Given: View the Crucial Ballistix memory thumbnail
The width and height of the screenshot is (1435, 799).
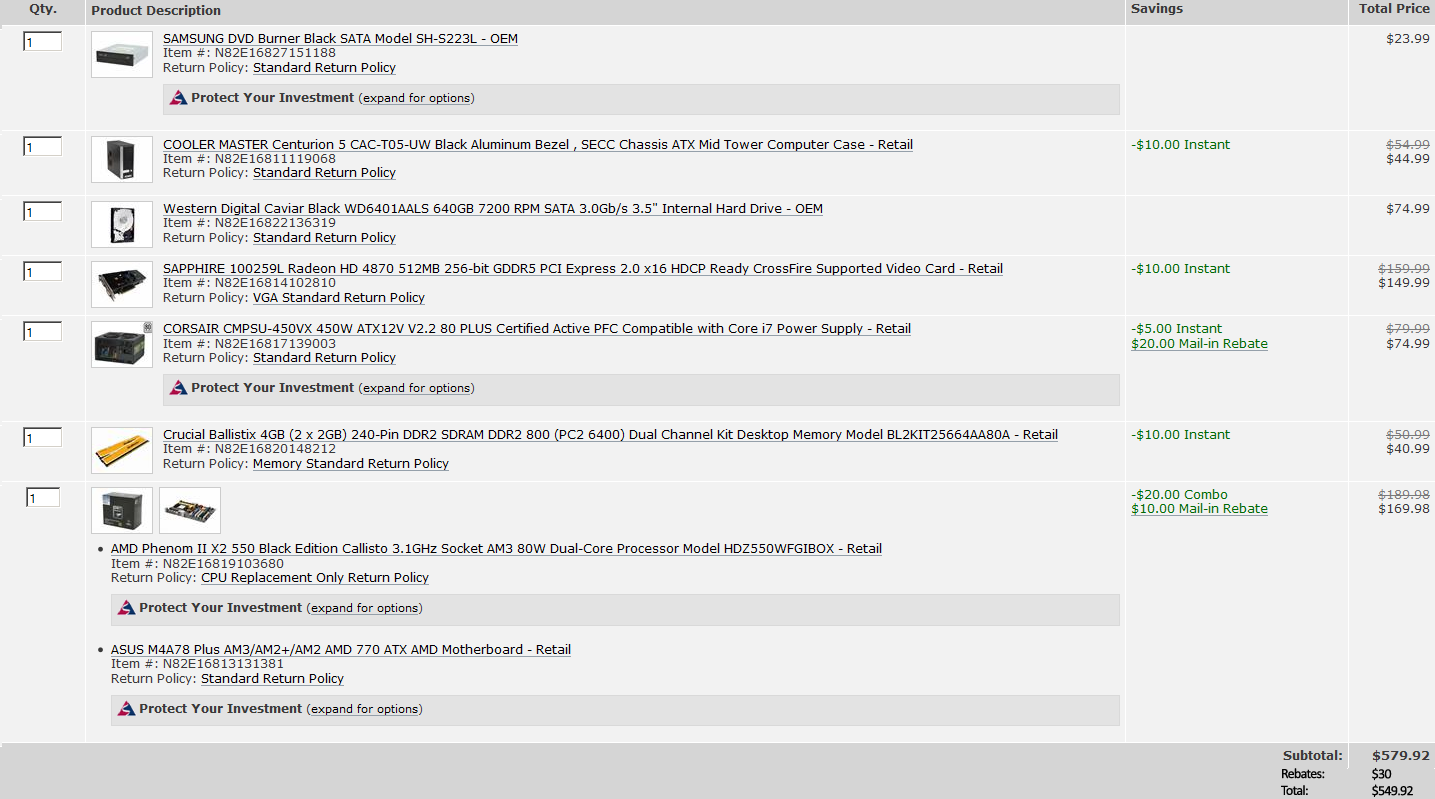Looking at the screenshot, I should tap(122, 450).
